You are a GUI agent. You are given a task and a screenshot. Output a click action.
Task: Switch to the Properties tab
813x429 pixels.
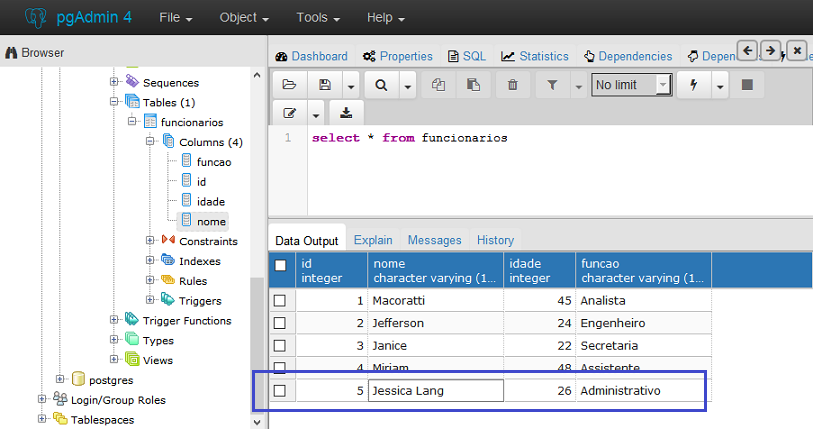[x=398, y=56]
